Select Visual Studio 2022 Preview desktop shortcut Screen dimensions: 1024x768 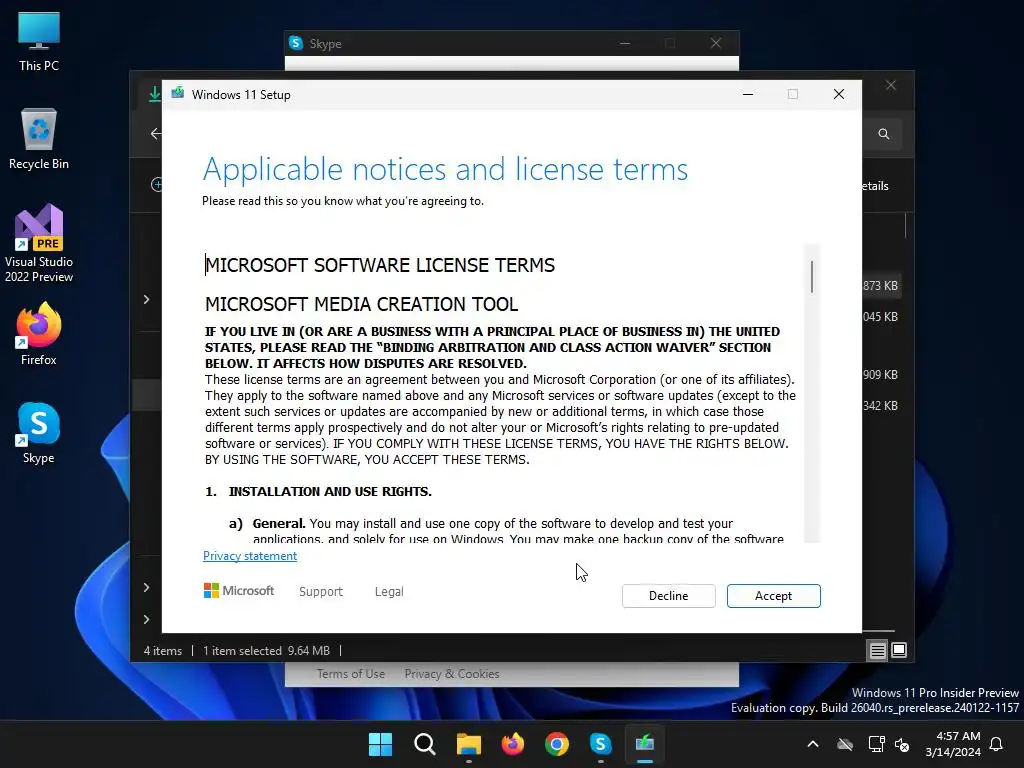click(39, 244)
